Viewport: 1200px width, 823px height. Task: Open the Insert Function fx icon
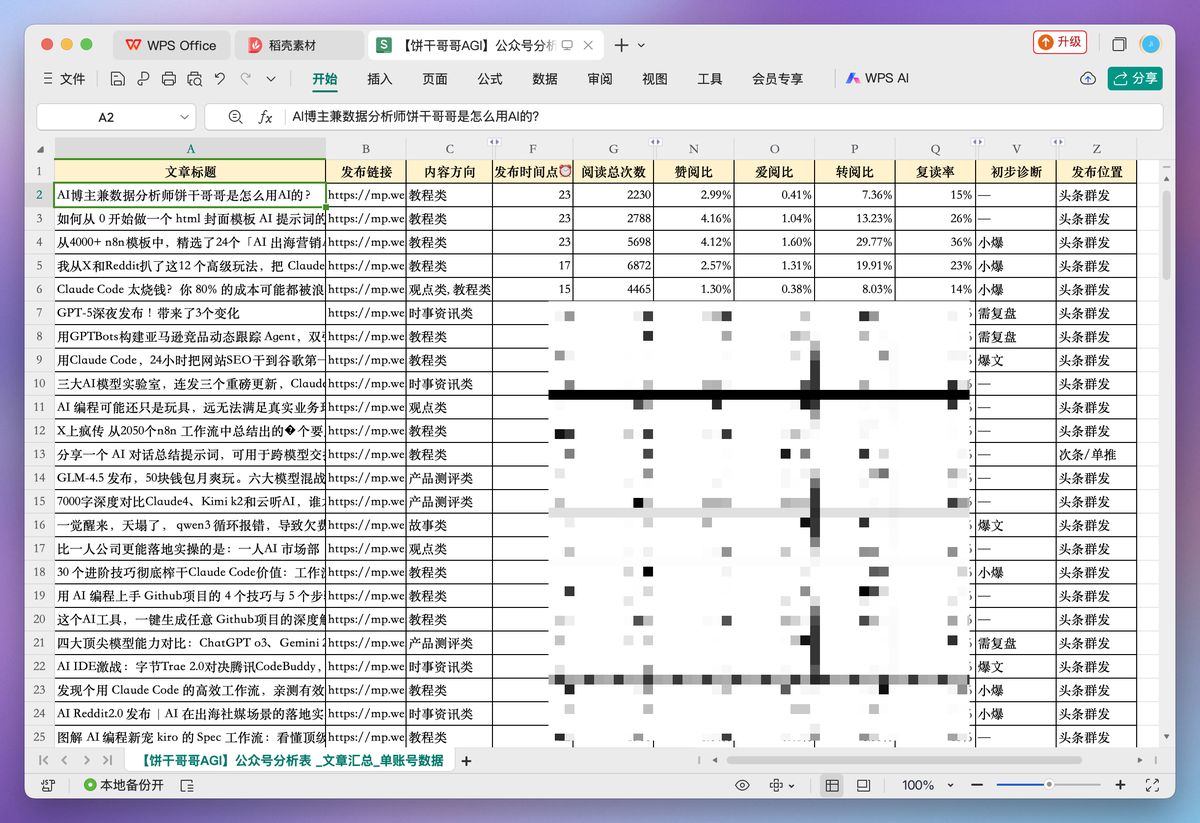(x=265, y=117)
